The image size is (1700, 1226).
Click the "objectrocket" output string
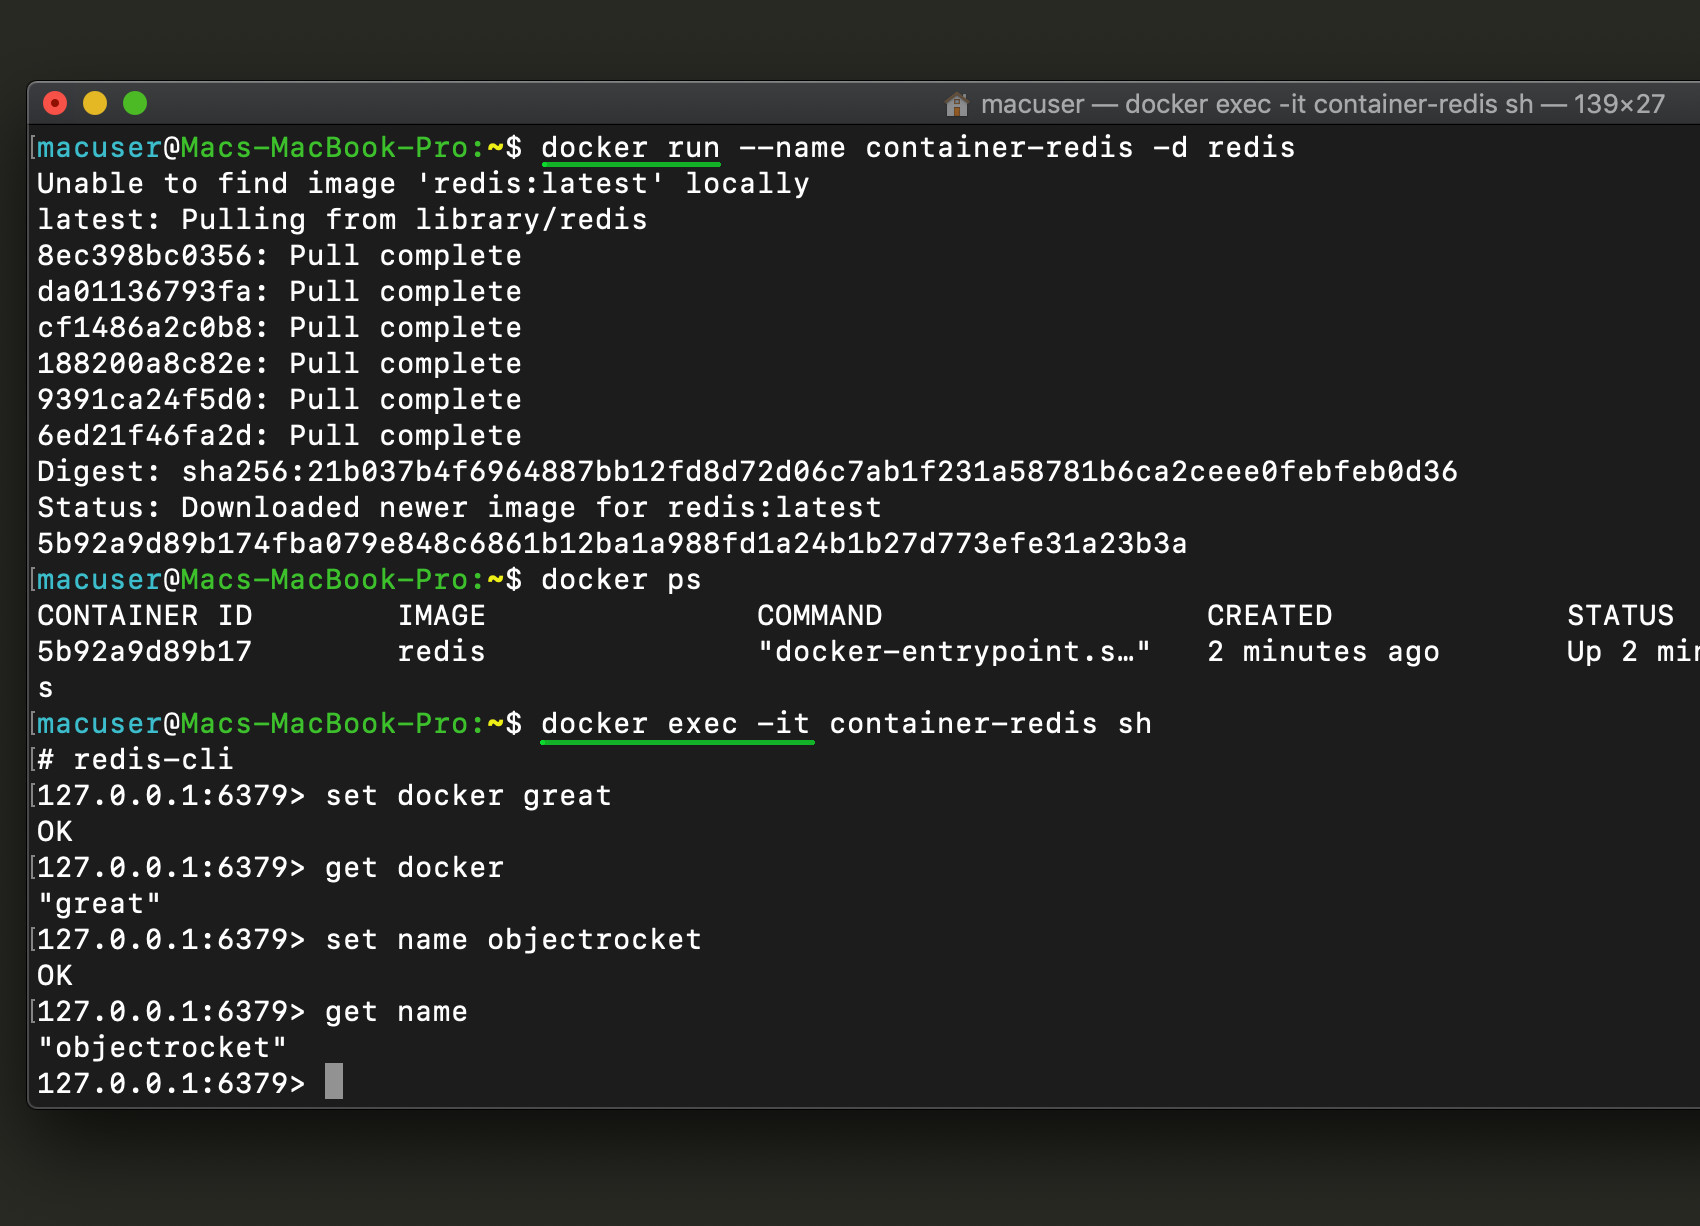[x=162, y=1048]
